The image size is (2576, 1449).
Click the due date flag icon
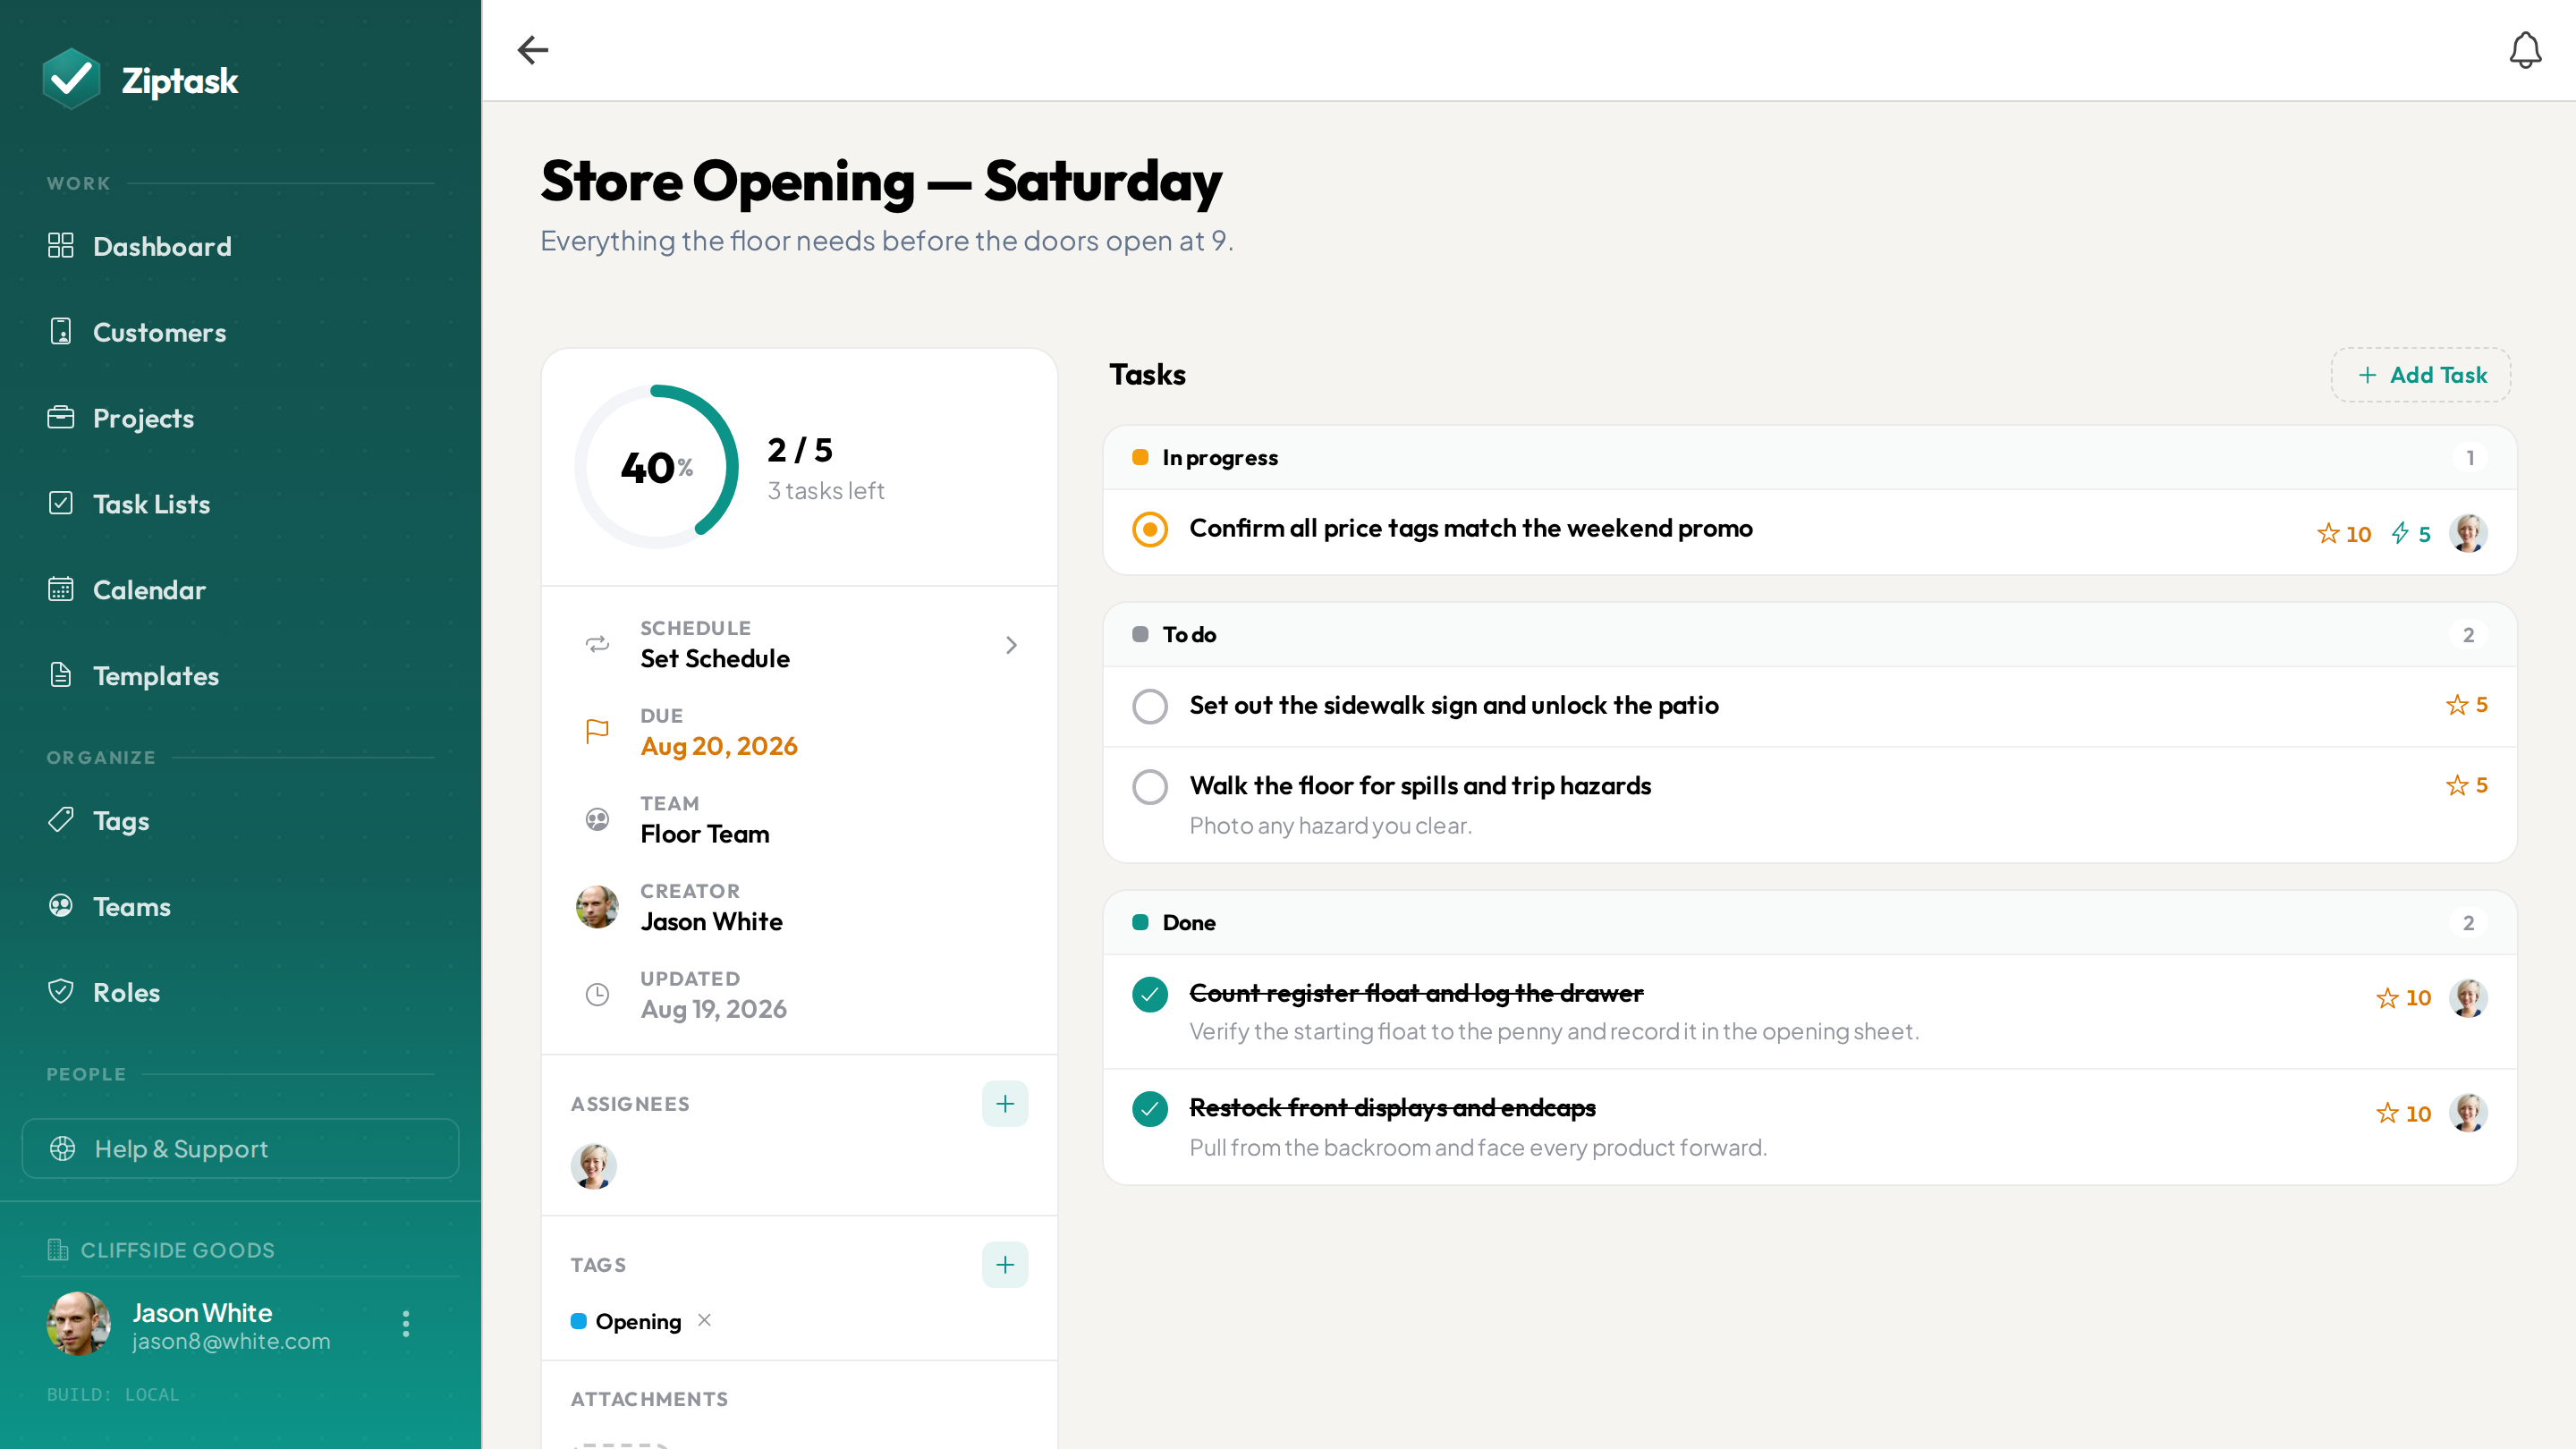click(x=597, y=732)
